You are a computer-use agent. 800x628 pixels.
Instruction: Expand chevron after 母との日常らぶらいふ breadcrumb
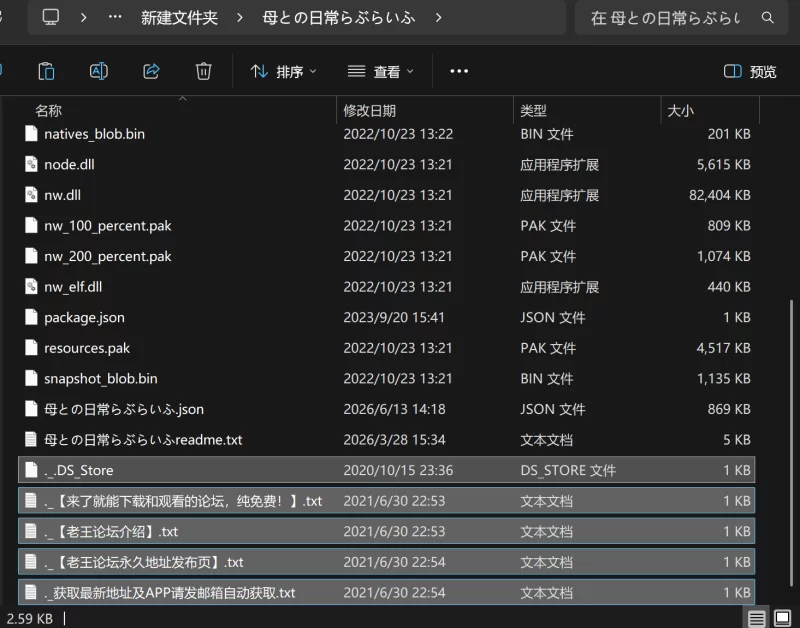[438, 18]
